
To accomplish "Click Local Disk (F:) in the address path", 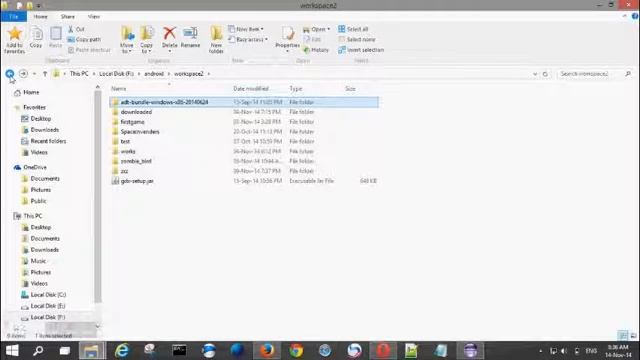I will click(x=116, y=74).
